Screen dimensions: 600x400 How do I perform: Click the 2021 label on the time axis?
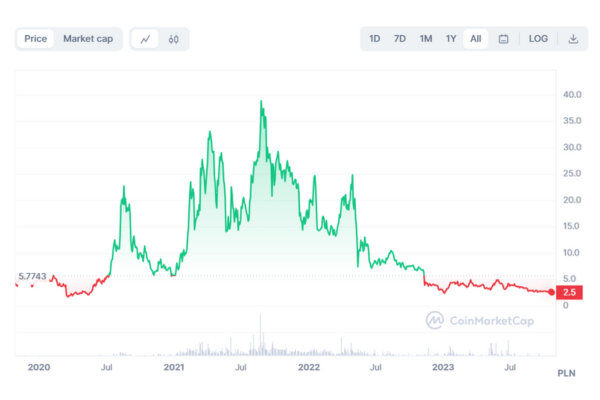pyautogui.click(x=174, y=369)
